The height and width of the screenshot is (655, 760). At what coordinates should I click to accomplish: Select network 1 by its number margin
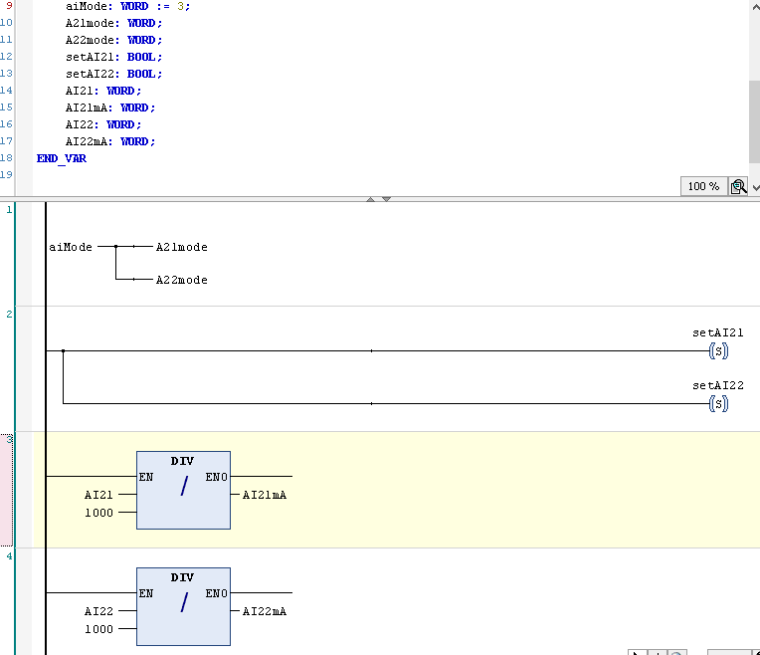tap(10, 250)
